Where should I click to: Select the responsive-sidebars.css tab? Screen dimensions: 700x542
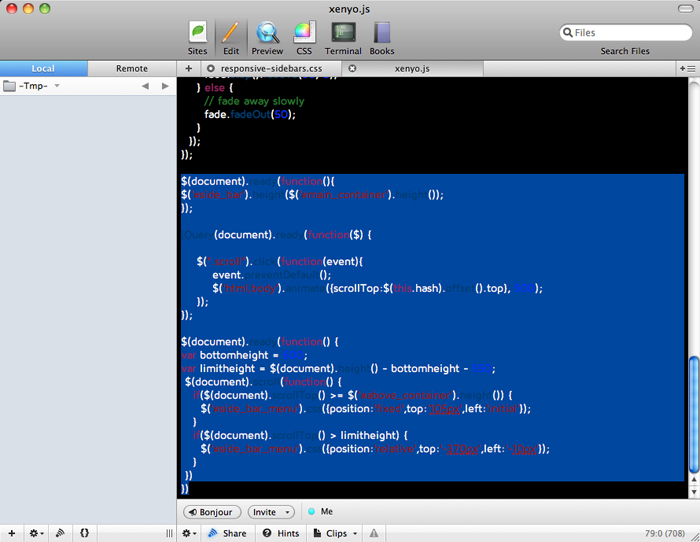(271, 68)
